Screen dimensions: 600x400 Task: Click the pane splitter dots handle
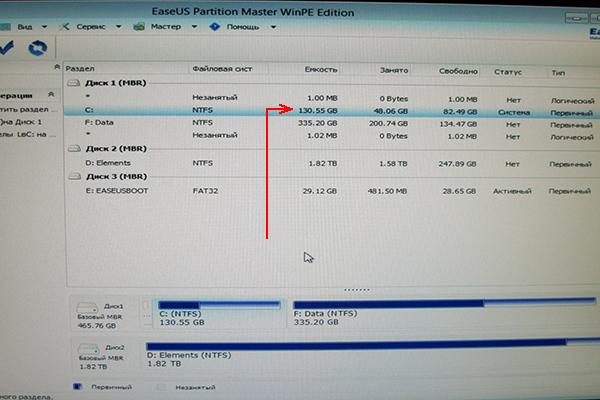[356, 290]
